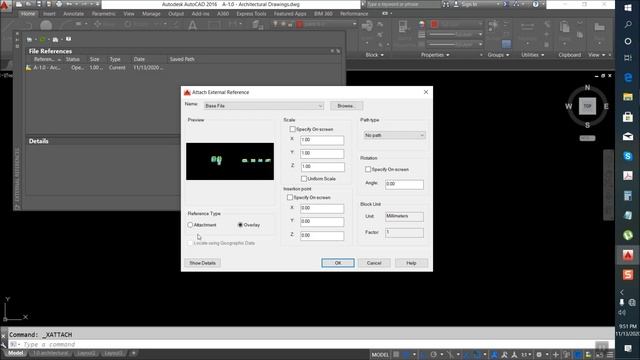This screenshot has width=640, height=360.
Task: Click the rotation Angle input field
Action: point(404,184)
